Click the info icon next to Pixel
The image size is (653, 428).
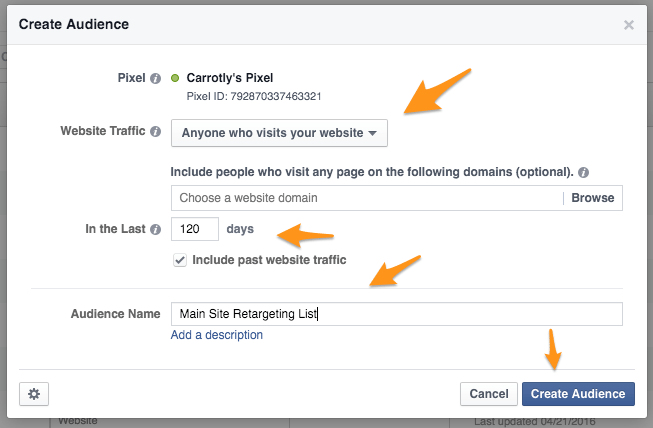pyautogui.click(x=155, y=79)
